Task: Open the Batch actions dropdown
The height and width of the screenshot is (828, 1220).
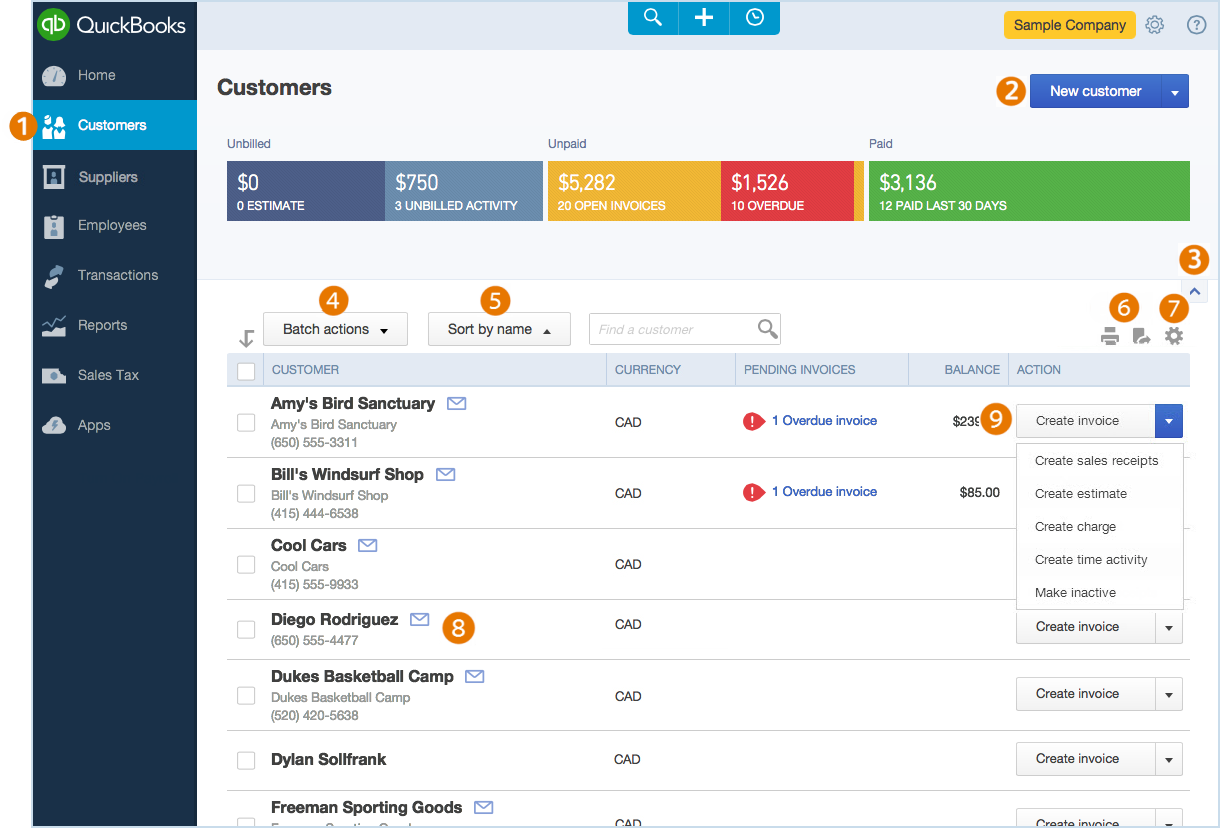Action: pyautogui.click(x=335, y=328)
